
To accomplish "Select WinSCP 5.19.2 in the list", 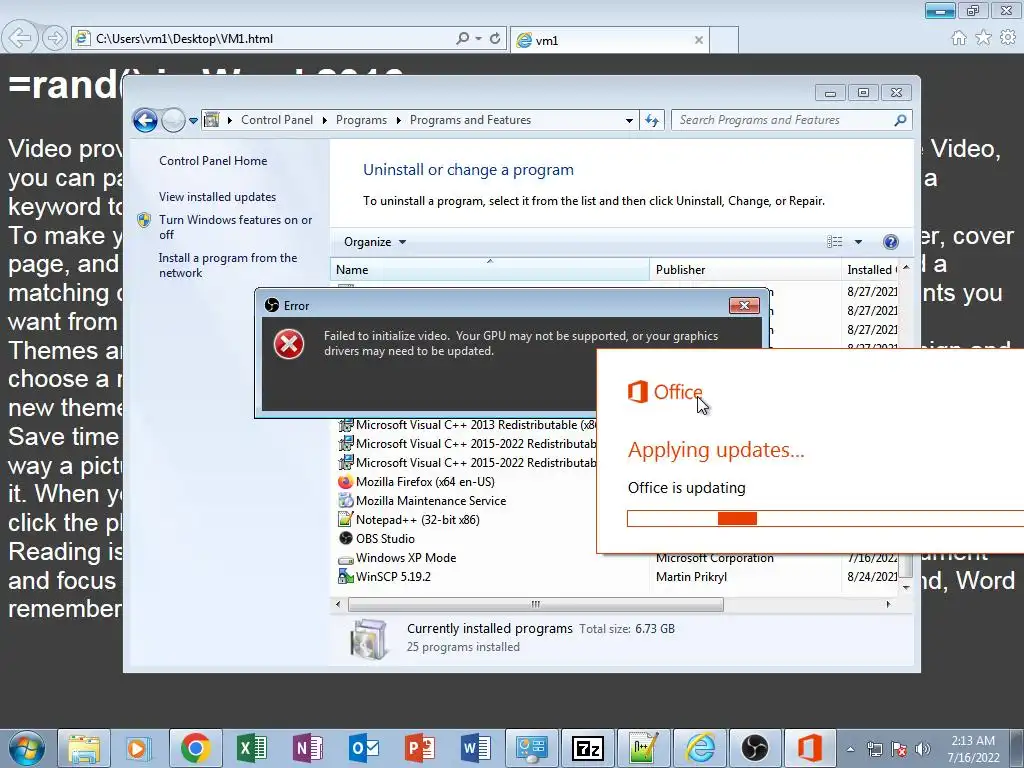I will coord(393,577).
